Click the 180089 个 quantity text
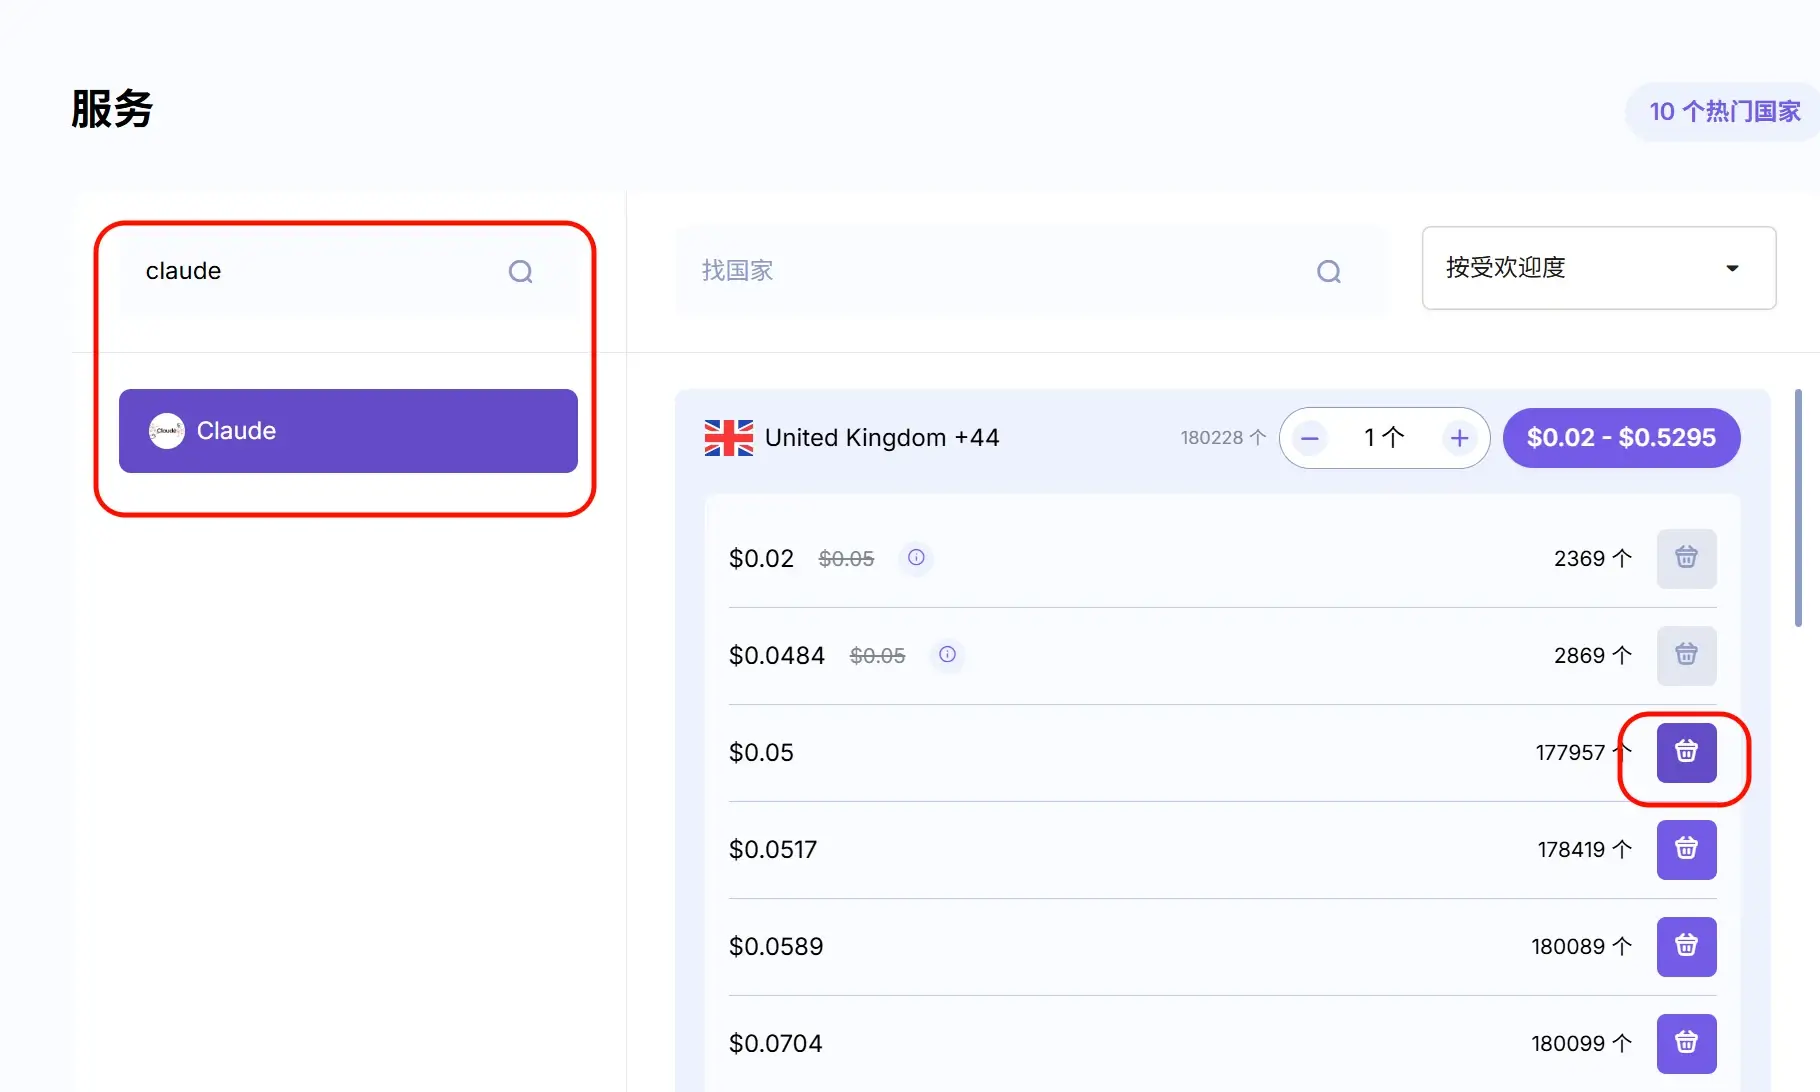The height and width of the screenshot is (1092, 1820). [1581, 946]
